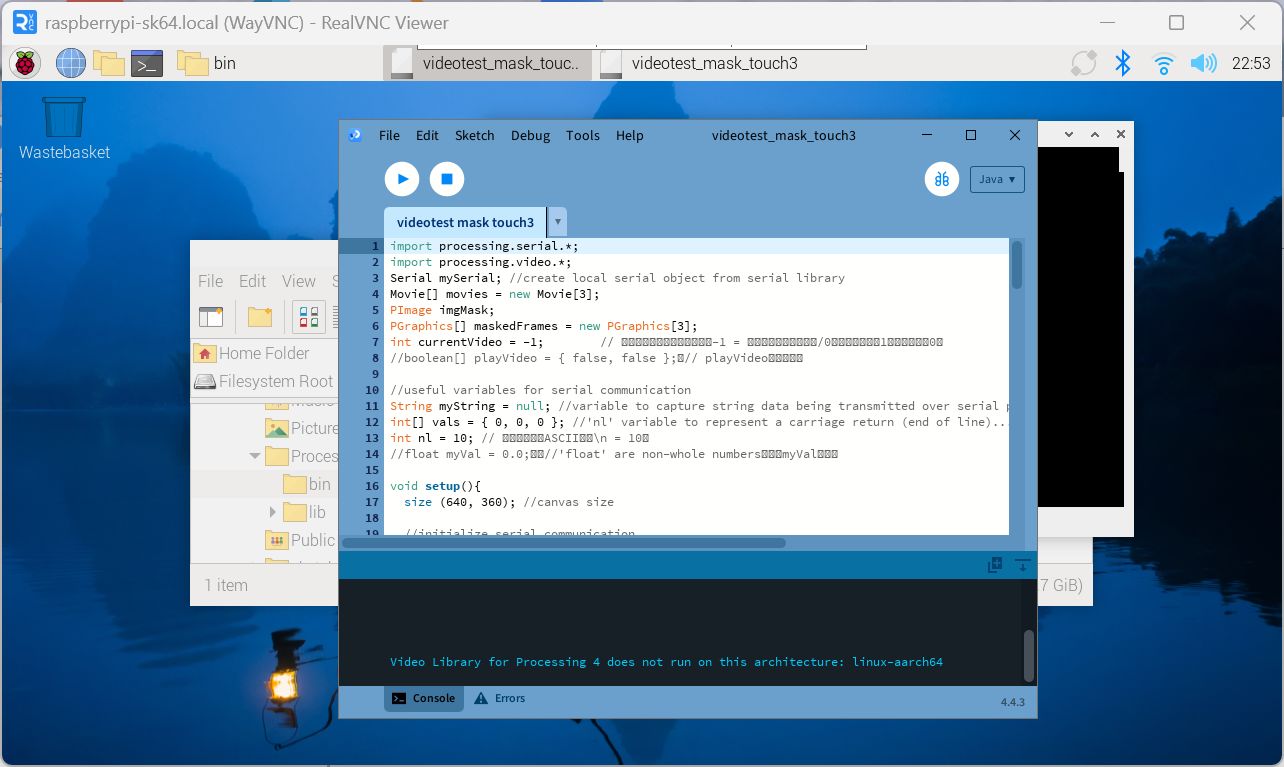
Task: Toggle icon view in the file manager toolbar
Action: [x=309, y=317]
